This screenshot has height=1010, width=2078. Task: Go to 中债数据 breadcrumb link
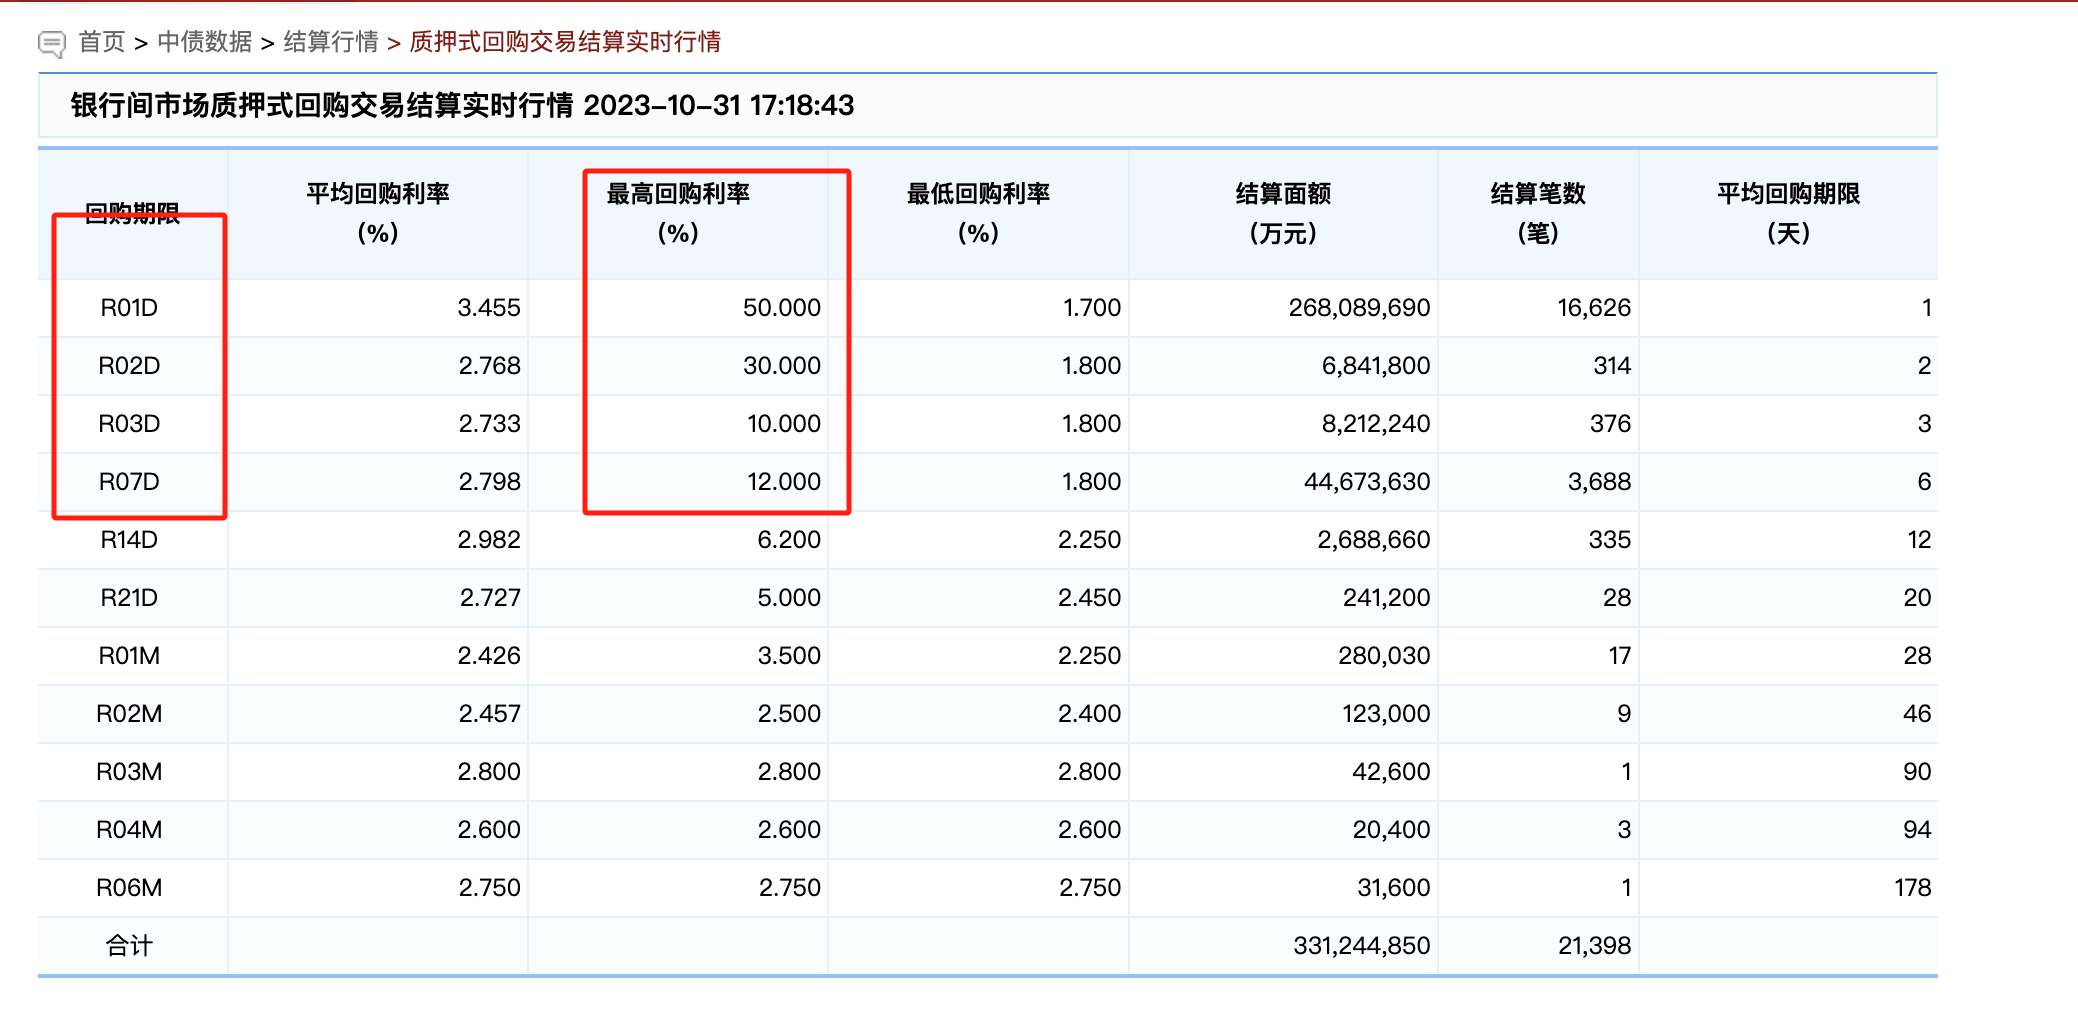pyautogui.click(x=205, y=42)
